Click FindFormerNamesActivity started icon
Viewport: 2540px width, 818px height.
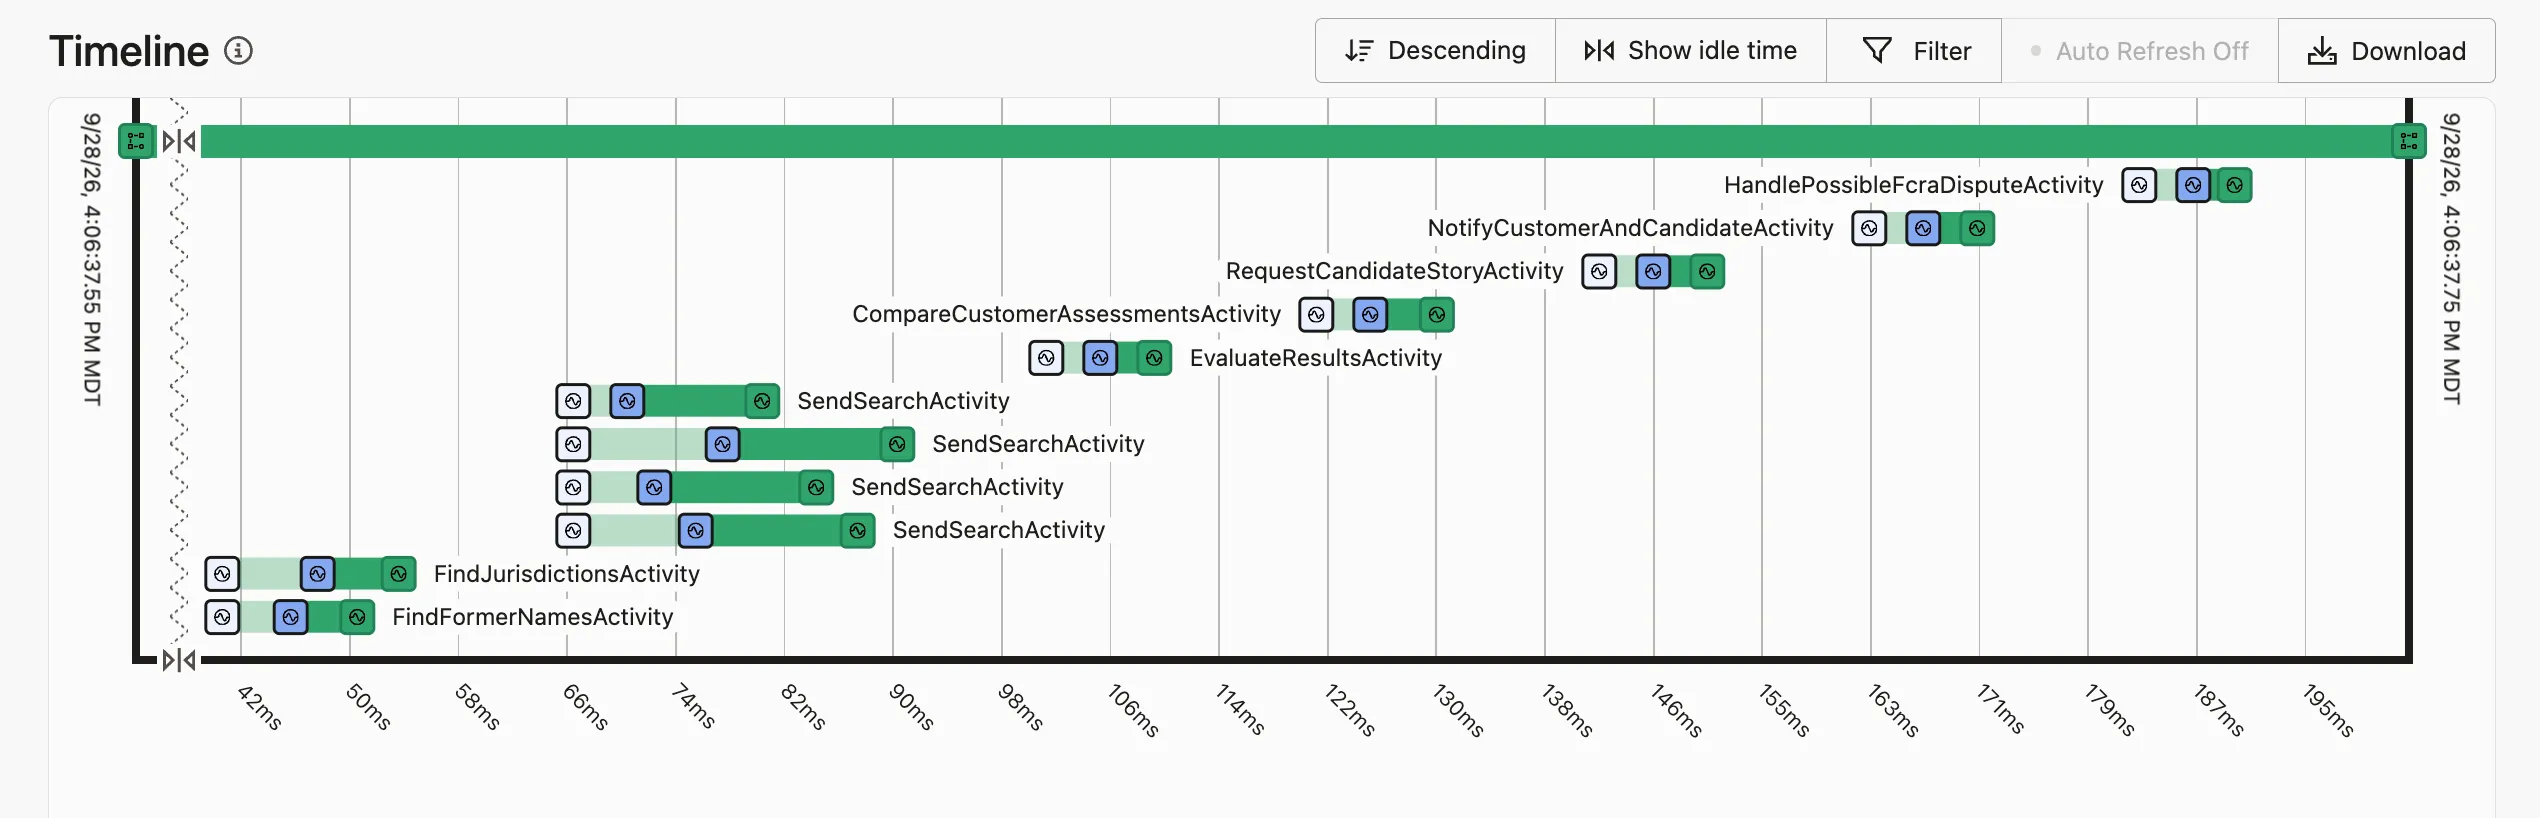tap(290, 617)
